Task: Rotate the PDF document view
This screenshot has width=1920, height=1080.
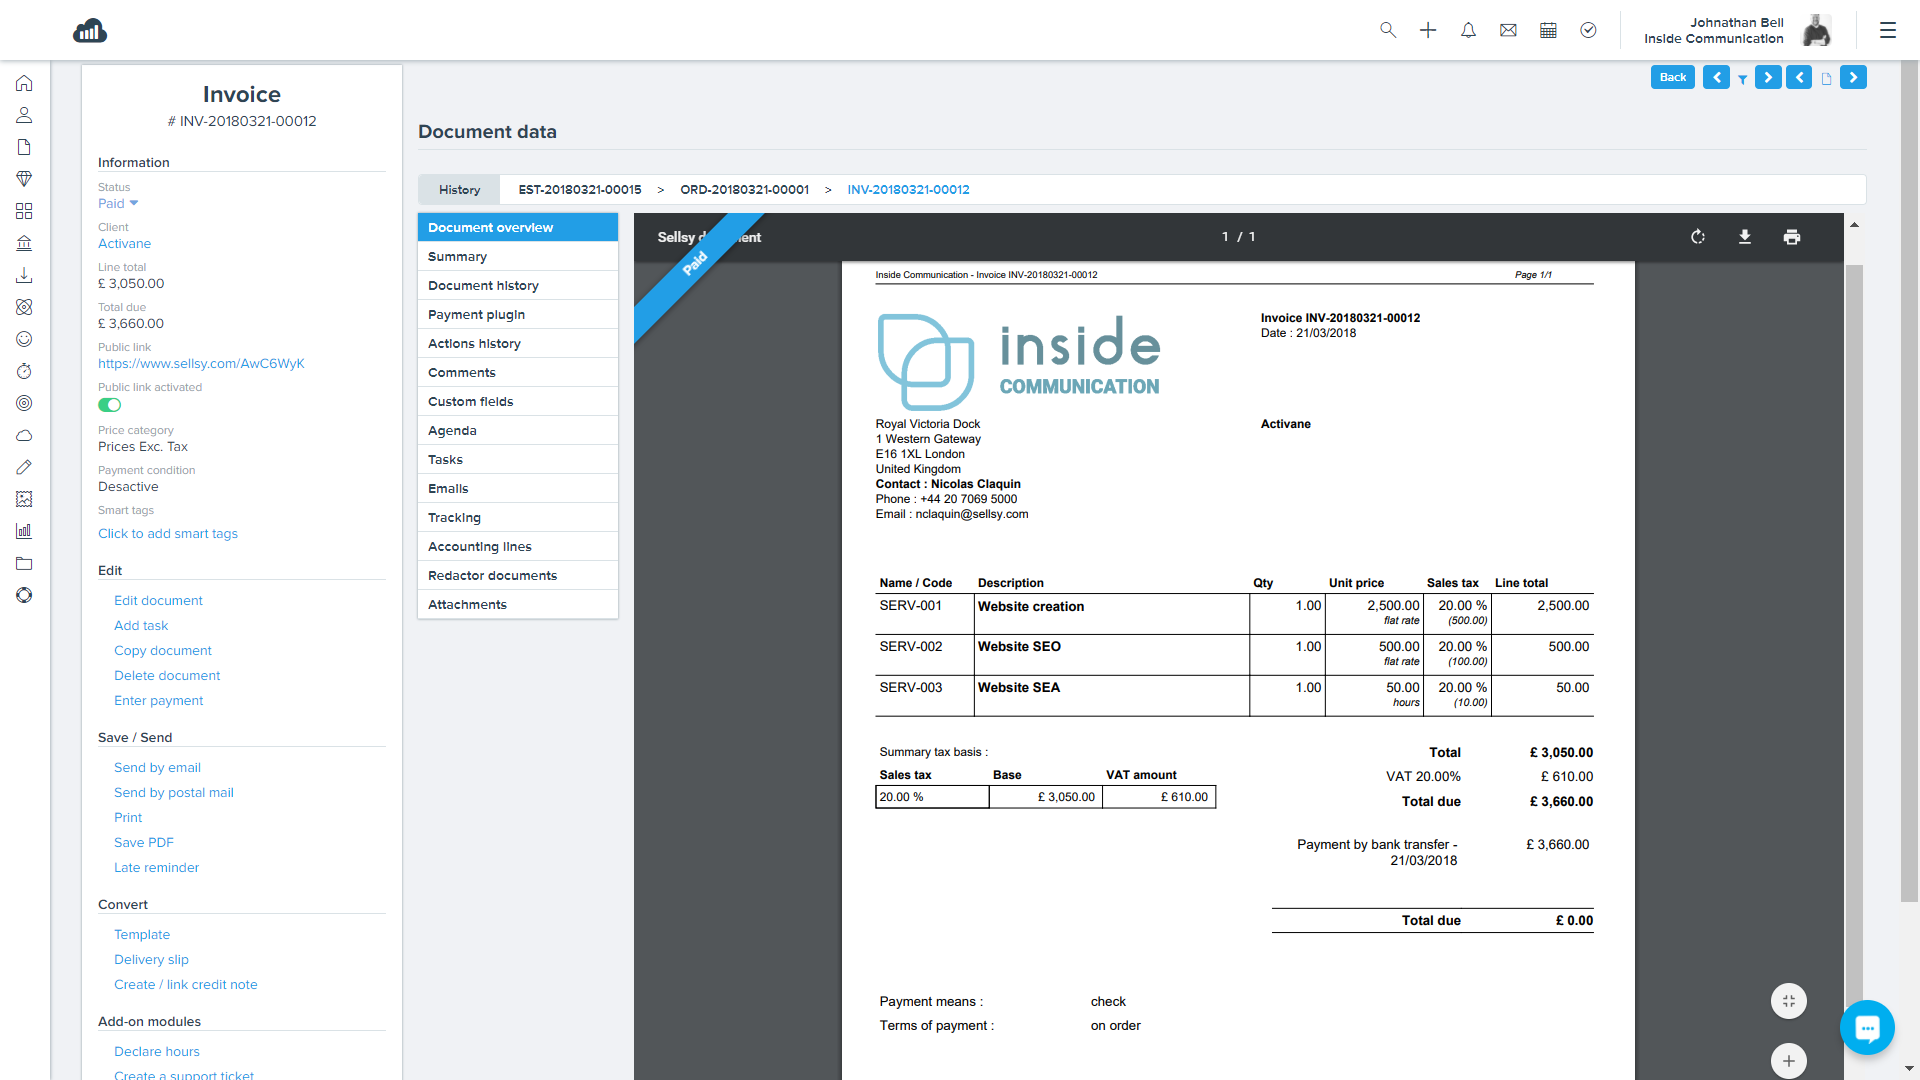Action: pyautogui.click(x=1698, y=237)
